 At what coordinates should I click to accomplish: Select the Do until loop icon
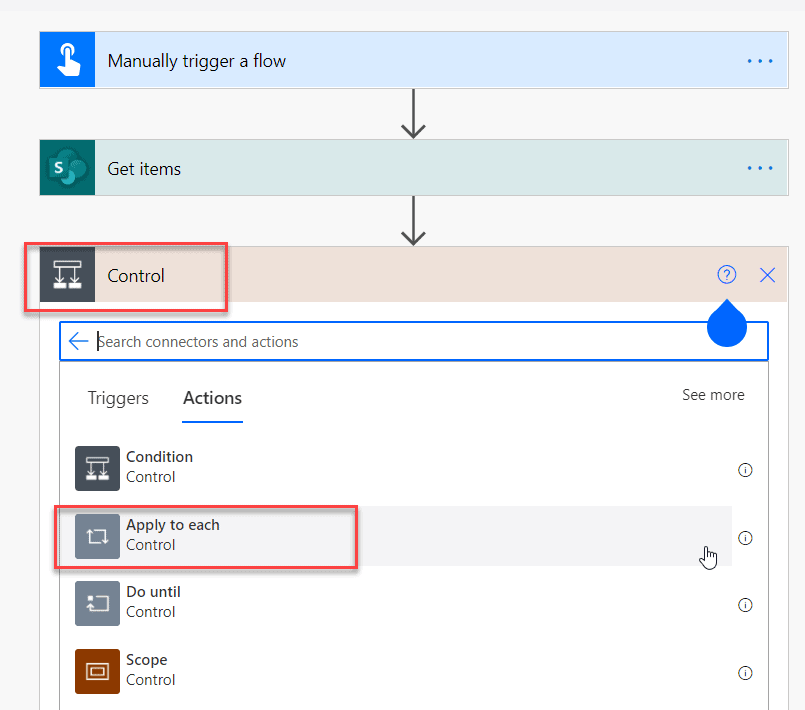[97, 603]
